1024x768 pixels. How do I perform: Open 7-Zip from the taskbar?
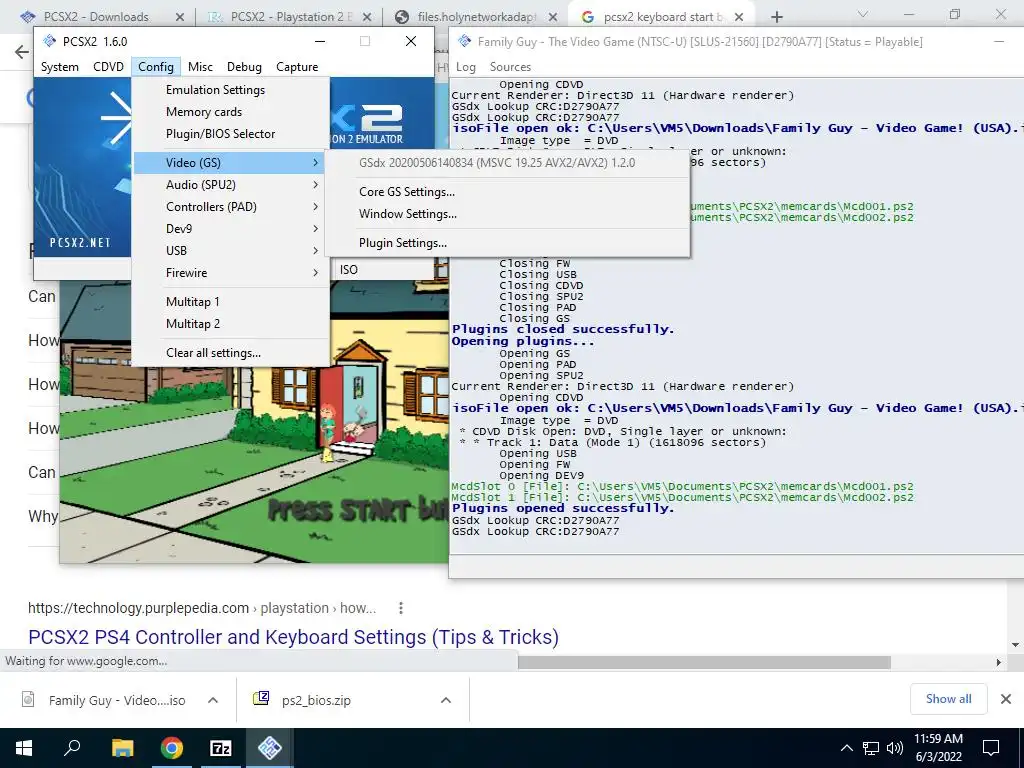(221, 748)
